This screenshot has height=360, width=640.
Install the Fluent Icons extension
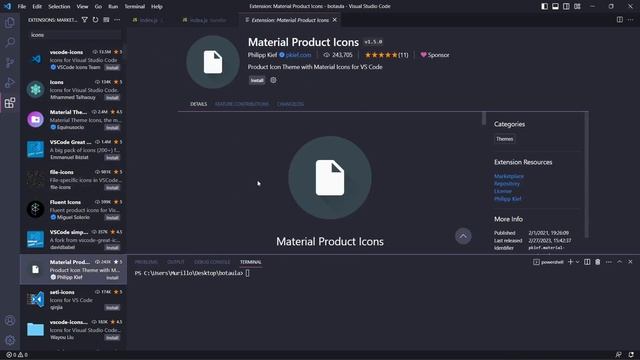(x=112, y=218)
